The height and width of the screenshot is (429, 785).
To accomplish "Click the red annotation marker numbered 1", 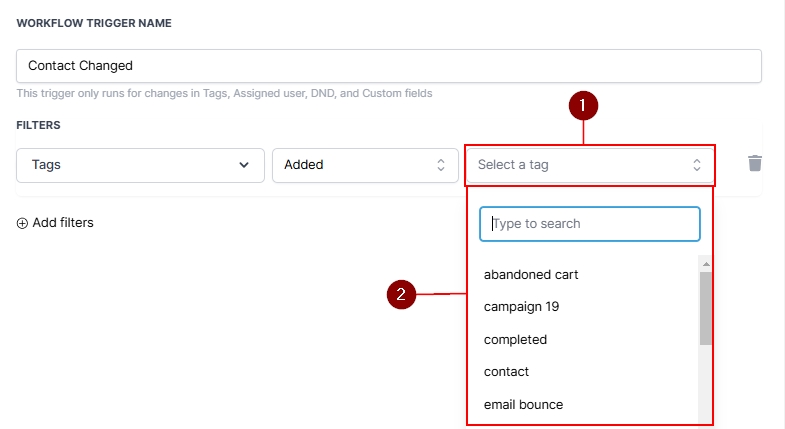I will pos(583,104).
